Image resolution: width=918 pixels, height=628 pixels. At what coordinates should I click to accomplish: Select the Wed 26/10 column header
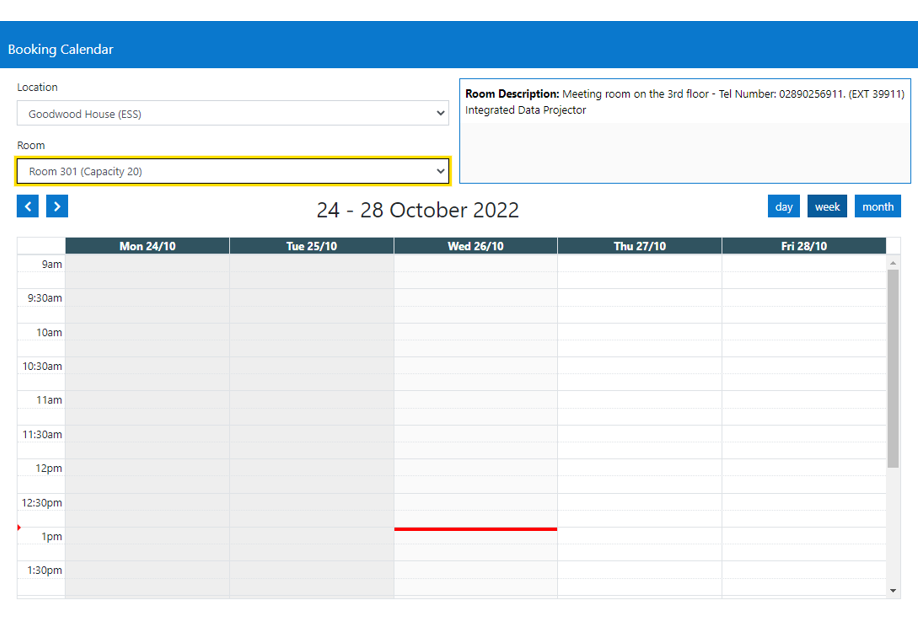coord(475,246)
